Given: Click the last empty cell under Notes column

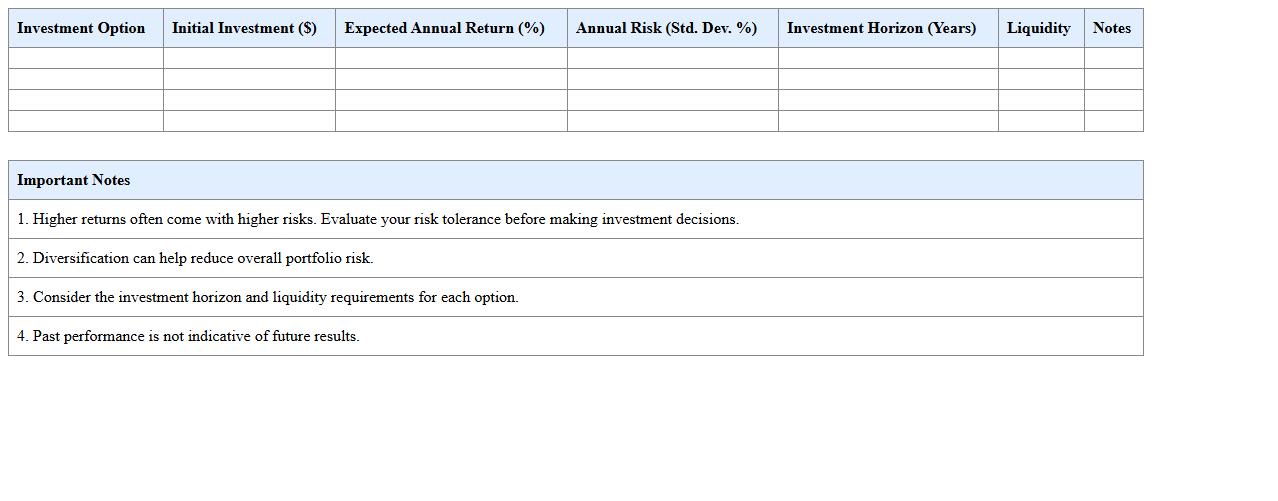Looking at the screenshot, I should click(1113, 121).
